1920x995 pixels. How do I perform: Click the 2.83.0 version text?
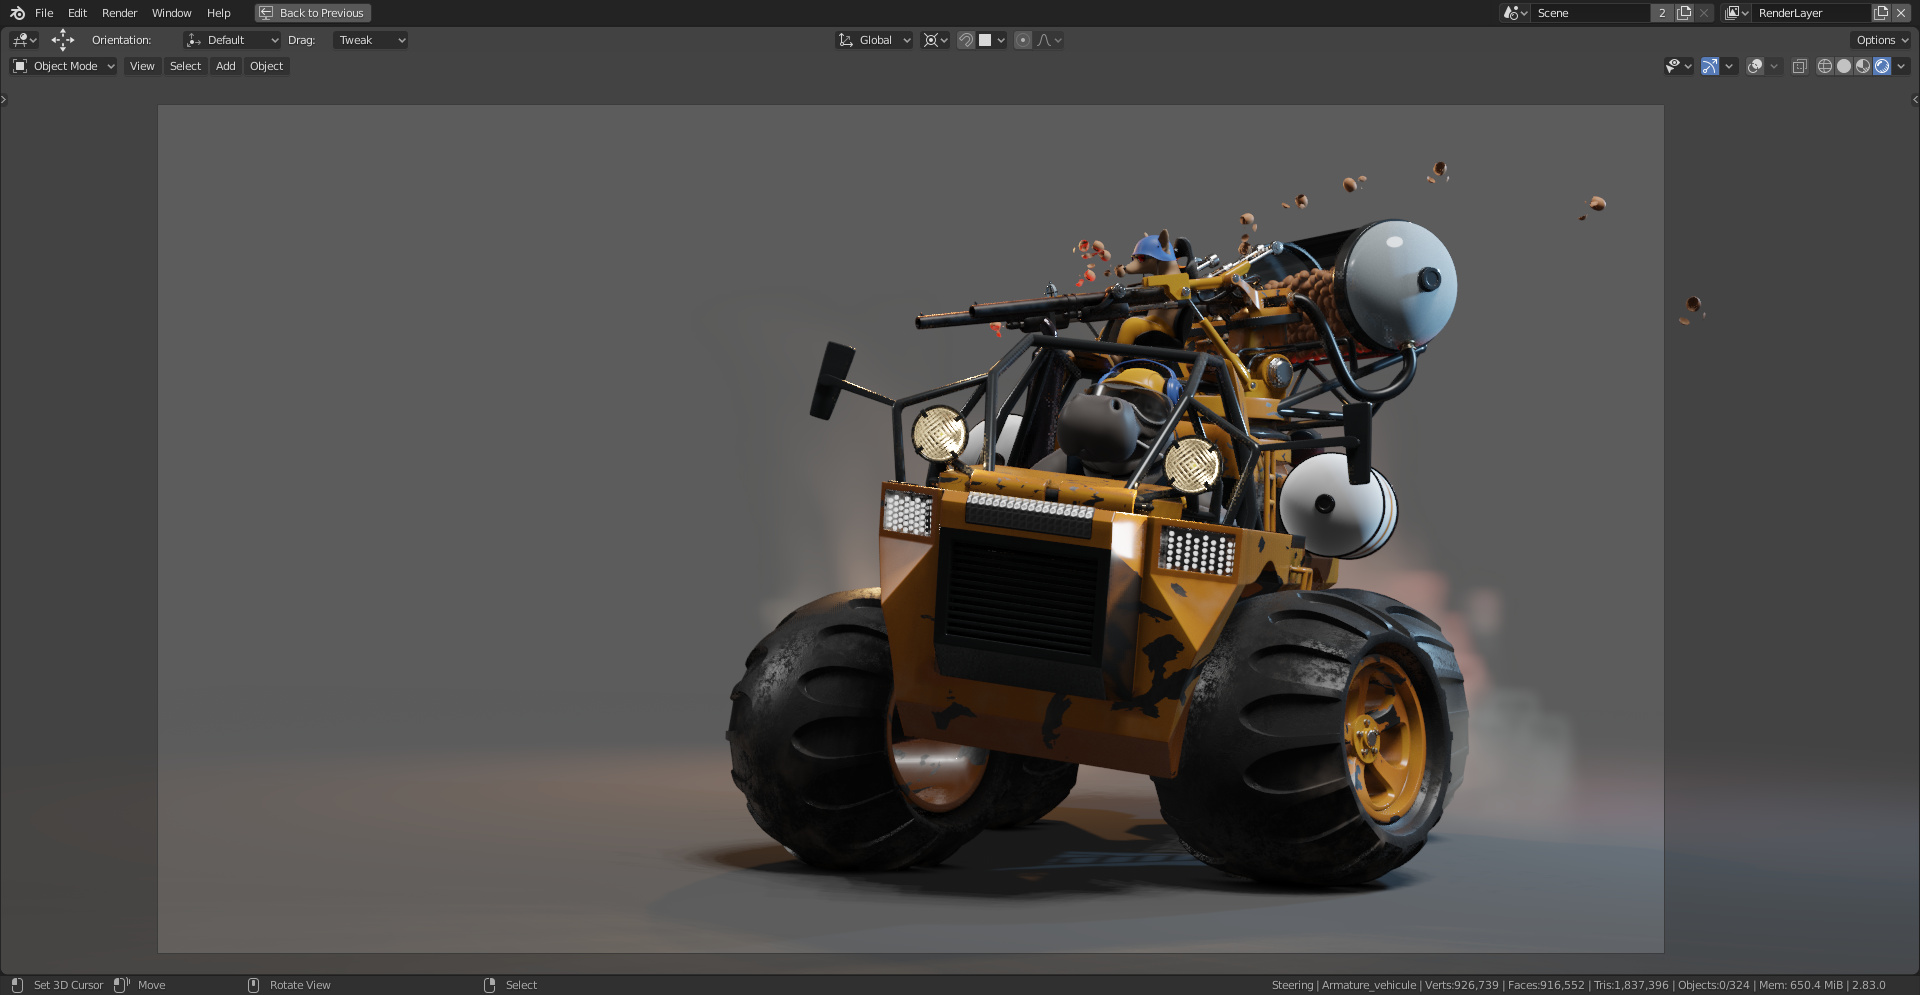click(x=1868, y=985)
